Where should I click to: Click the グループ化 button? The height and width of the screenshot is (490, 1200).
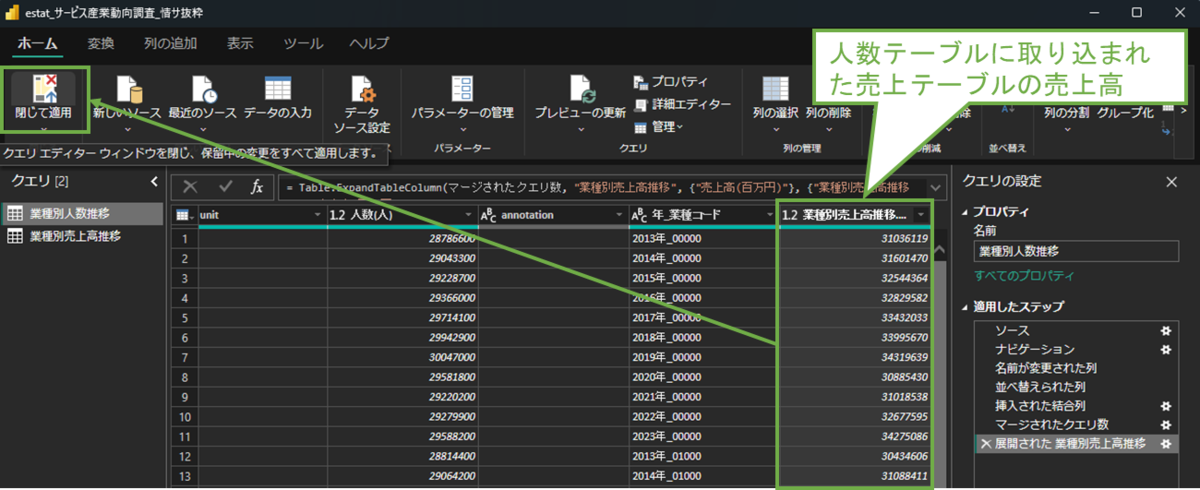pos(1125,113)
